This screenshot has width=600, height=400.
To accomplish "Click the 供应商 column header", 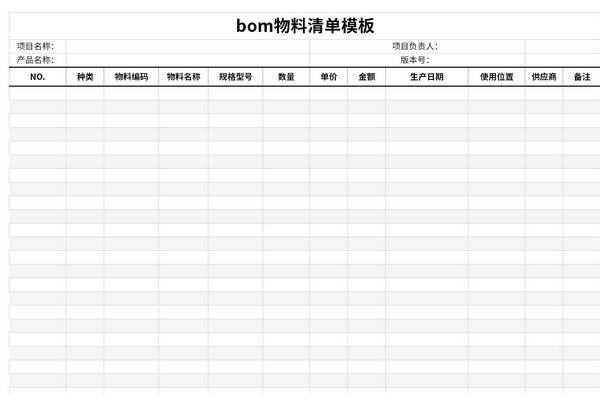I will coord(544,77).
